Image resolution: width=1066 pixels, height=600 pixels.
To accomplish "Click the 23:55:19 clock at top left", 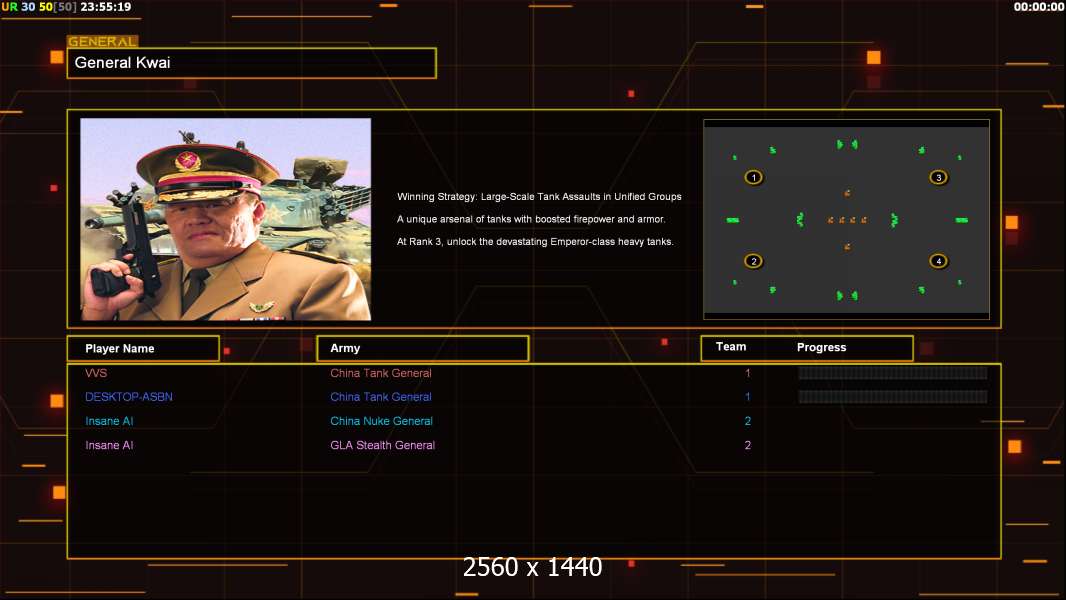I will [x=106, y=7].
